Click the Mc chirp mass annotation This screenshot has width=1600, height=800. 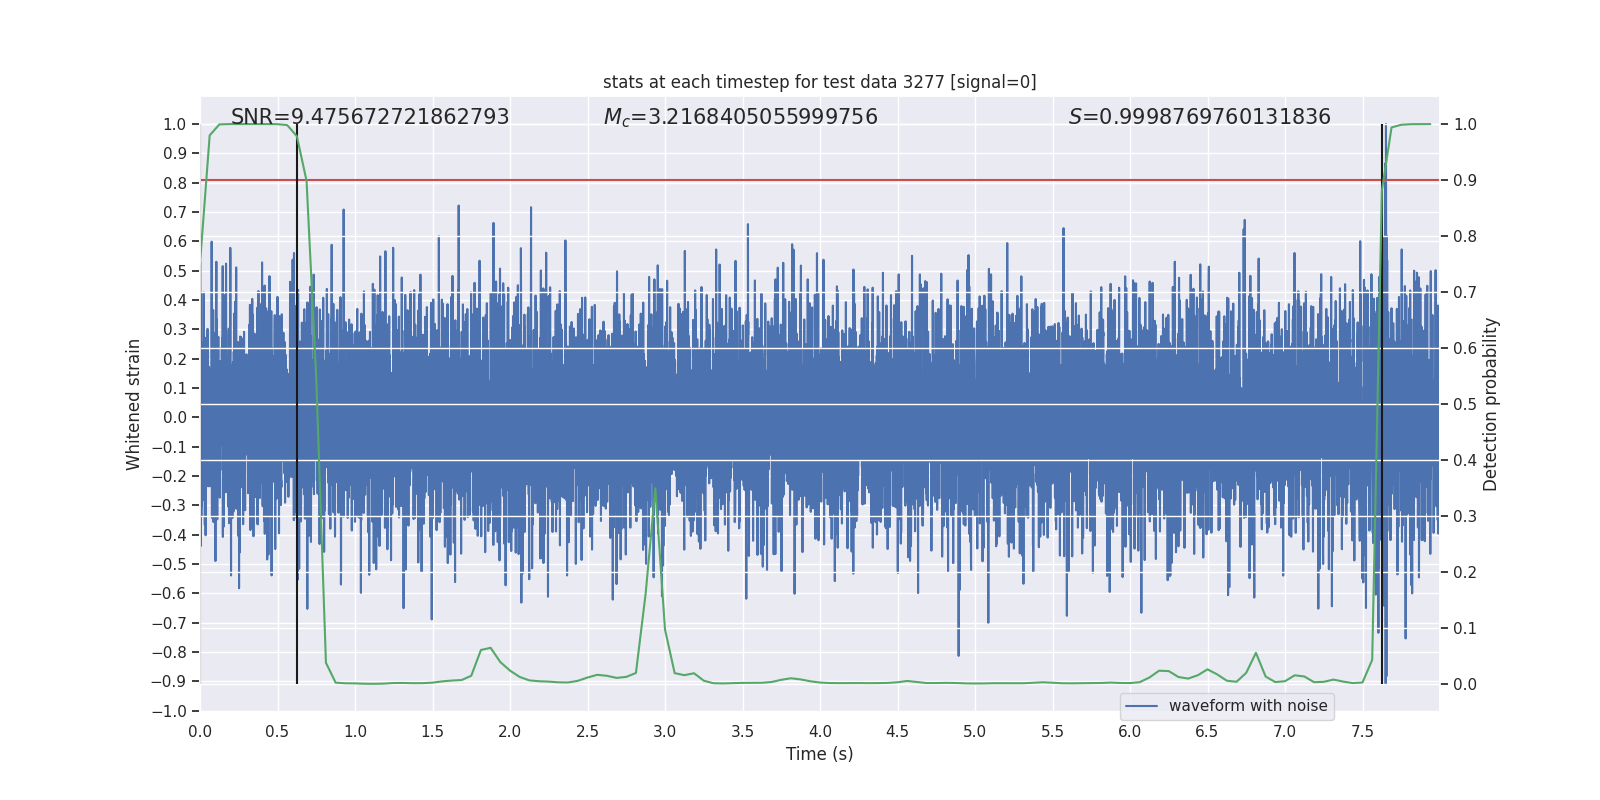(740, 117)
